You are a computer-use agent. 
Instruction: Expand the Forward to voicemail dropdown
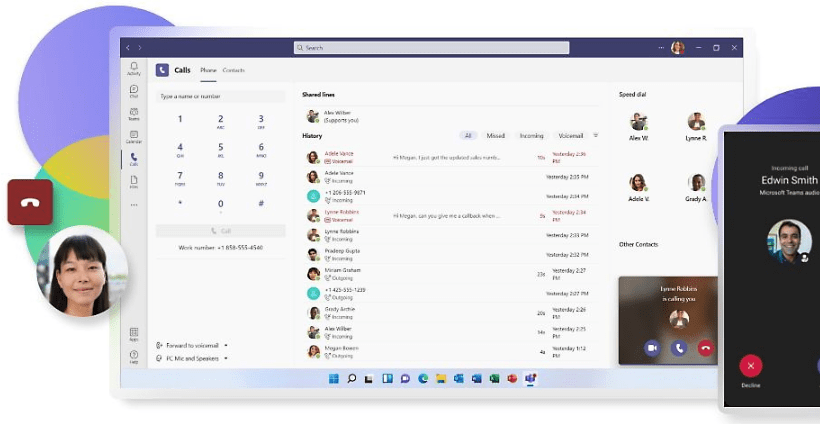click(226, 346)
